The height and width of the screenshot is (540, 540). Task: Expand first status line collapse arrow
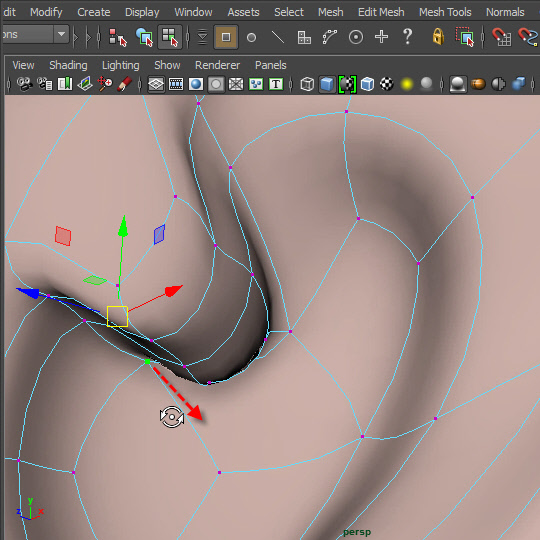tap(76, 37)
